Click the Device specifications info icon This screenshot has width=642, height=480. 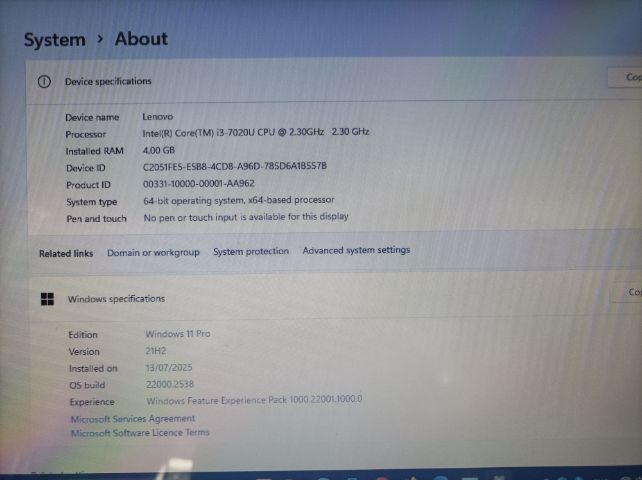(x=44, y=82)
